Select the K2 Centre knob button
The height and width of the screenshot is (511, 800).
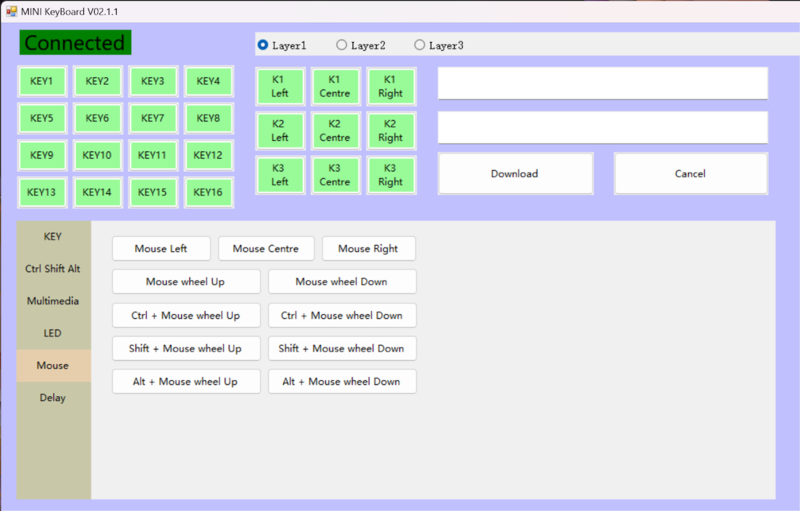[335, 130]
